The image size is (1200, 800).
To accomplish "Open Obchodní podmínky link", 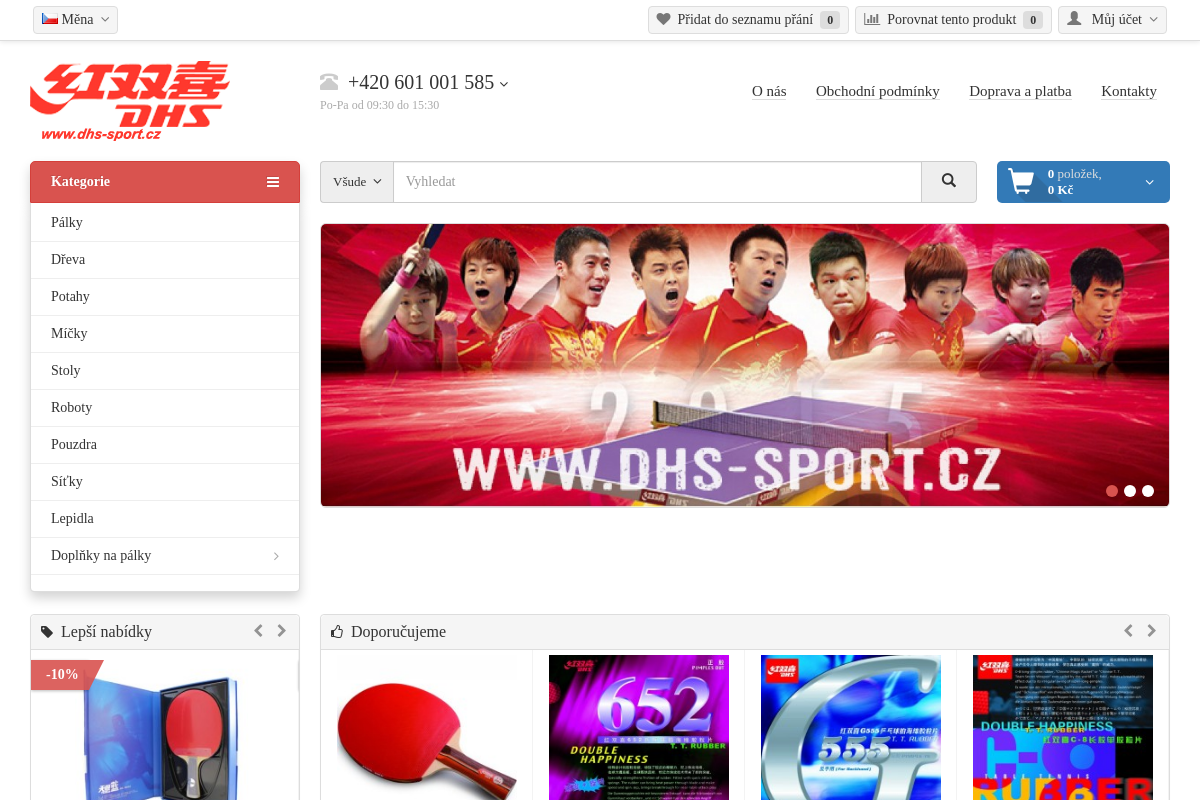I will tap(878, 91).
